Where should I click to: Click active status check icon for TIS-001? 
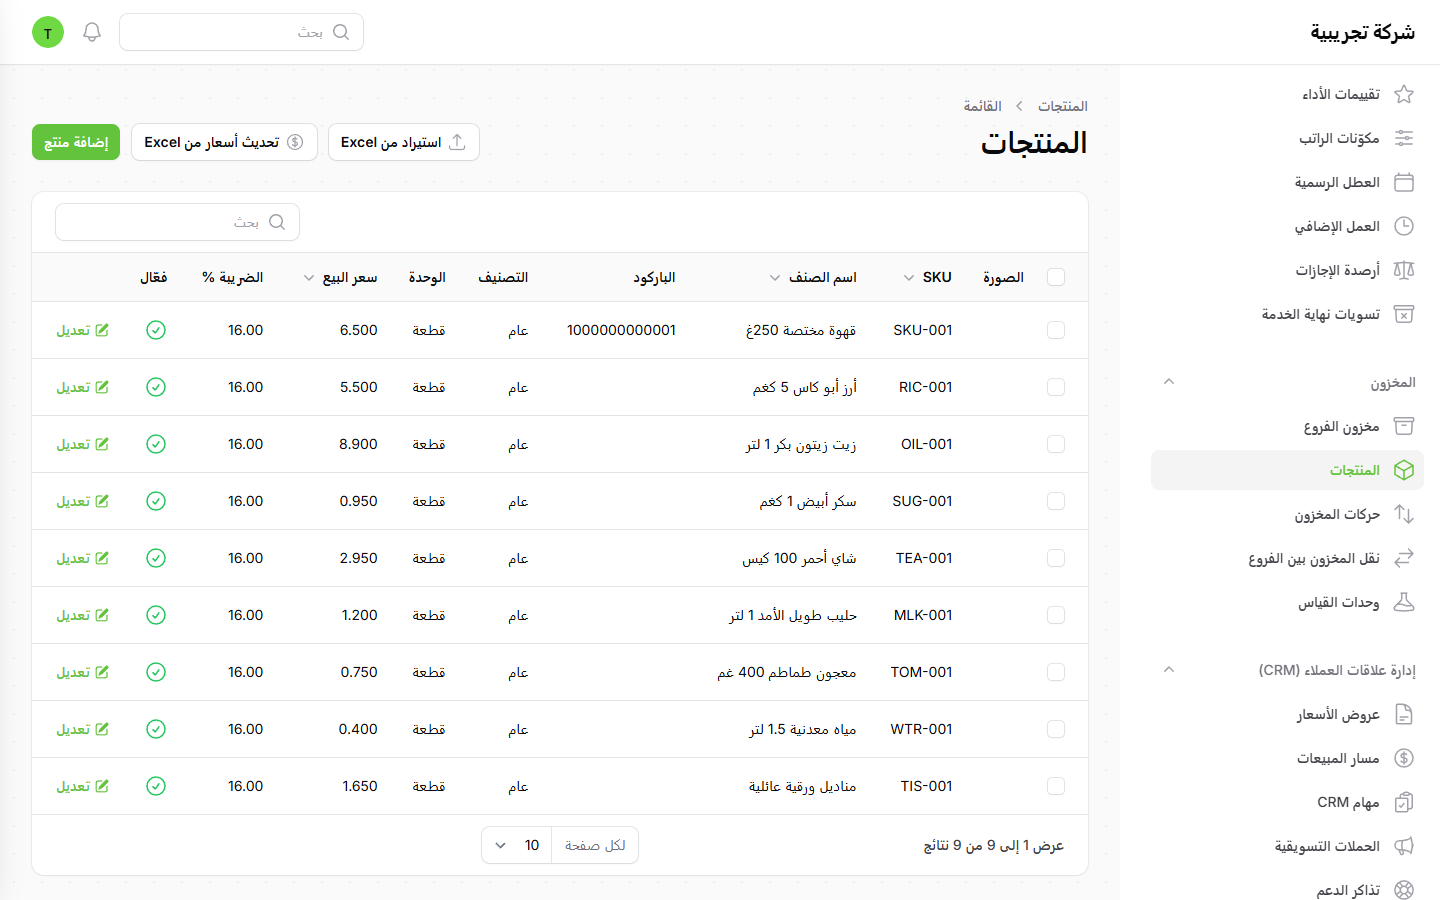[x=156, y=786]
